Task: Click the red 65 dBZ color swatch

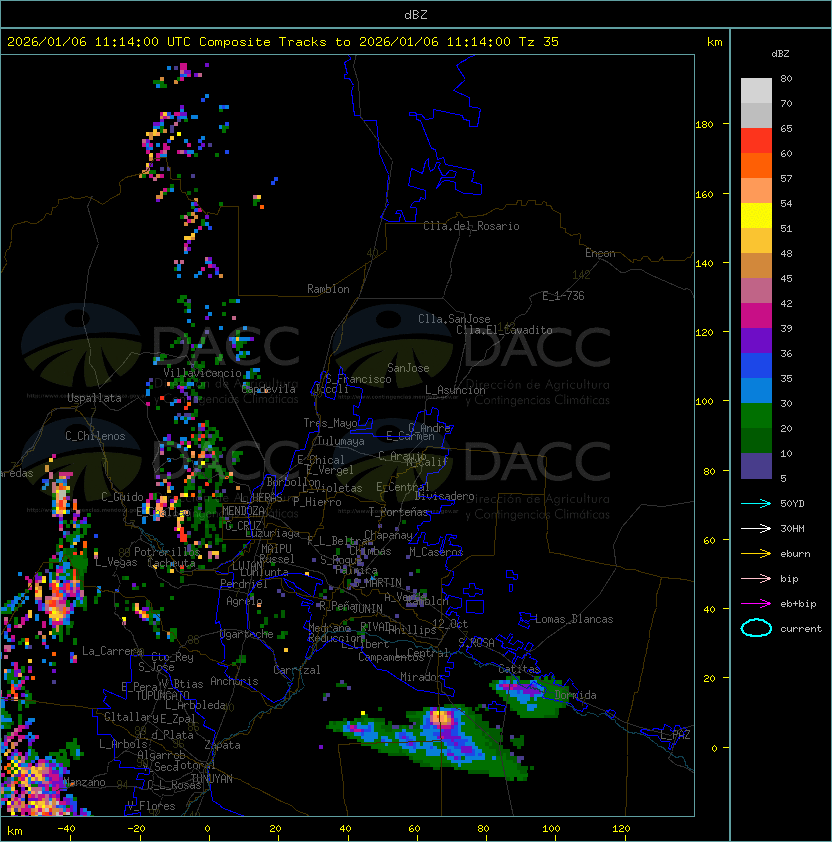Action: [756, 140]
